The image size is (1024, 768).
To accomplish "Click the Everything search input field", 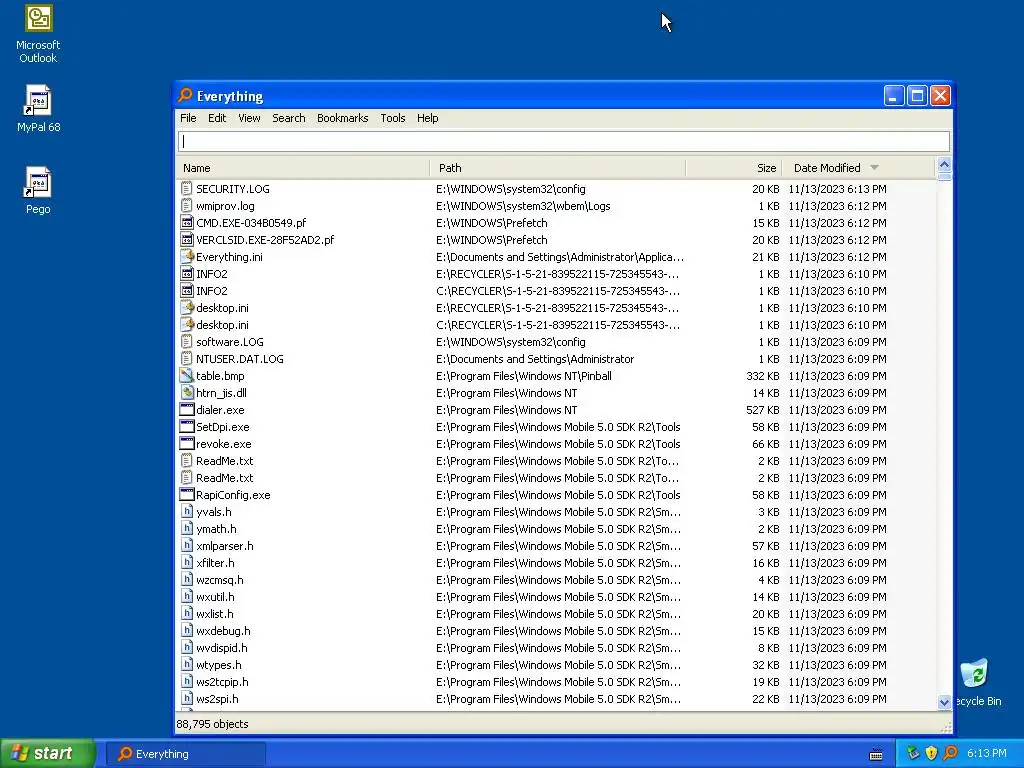I will [564, 141].
